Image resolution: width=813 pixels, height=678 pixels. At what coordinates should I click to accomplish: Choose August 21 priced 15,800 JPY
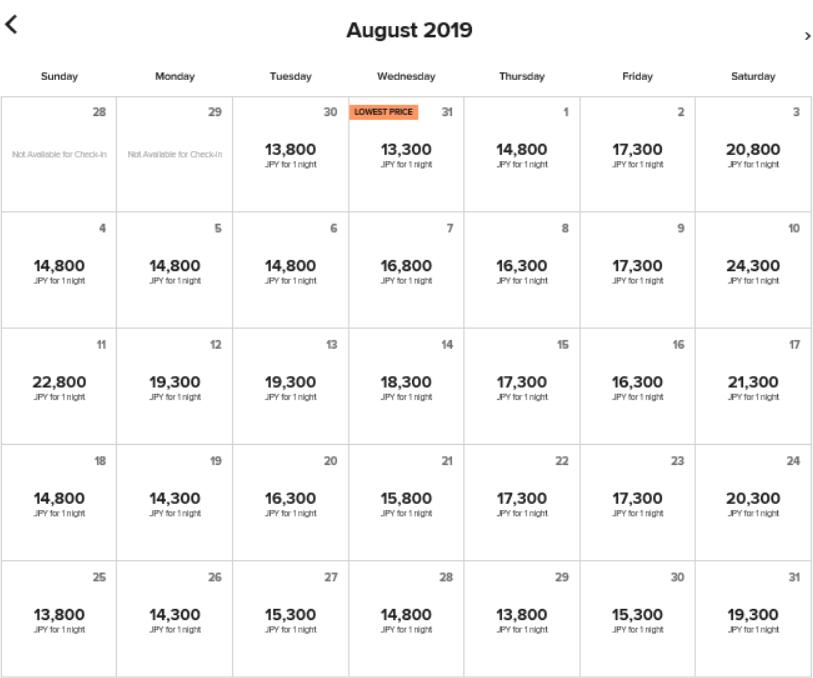(406, 503)
